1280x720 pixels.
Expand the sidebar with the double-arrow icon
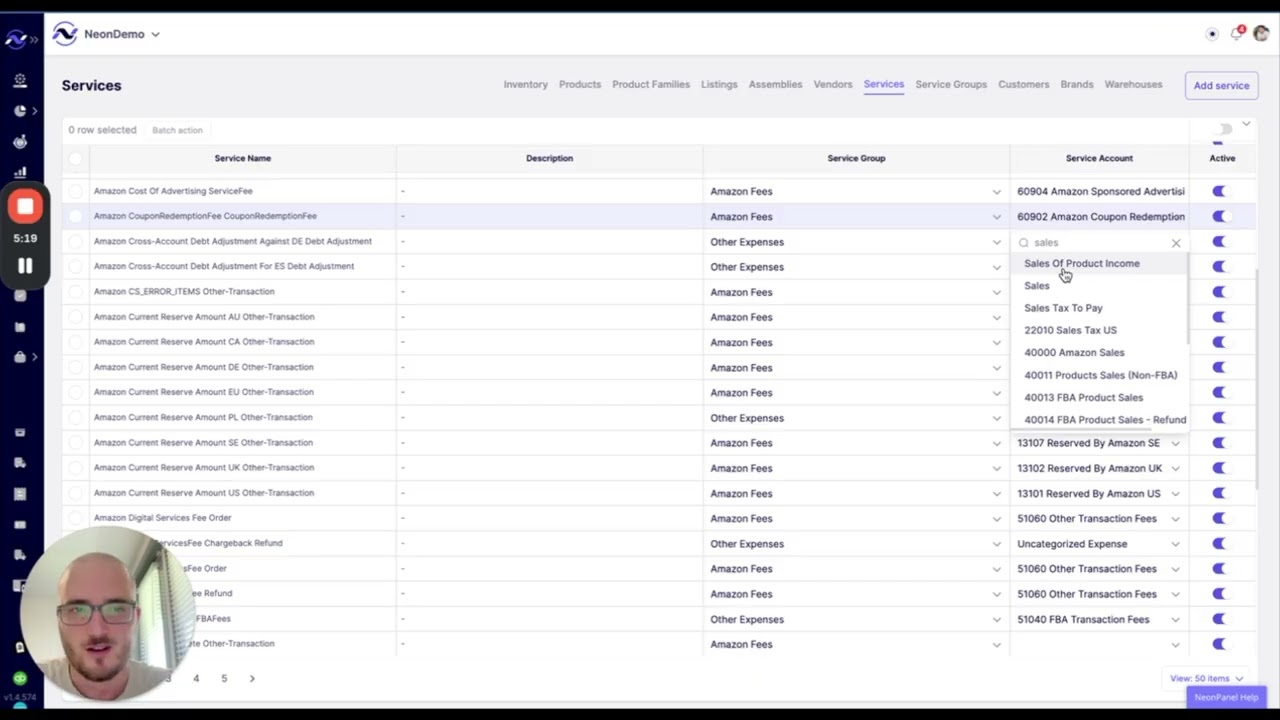coord(34,39)
